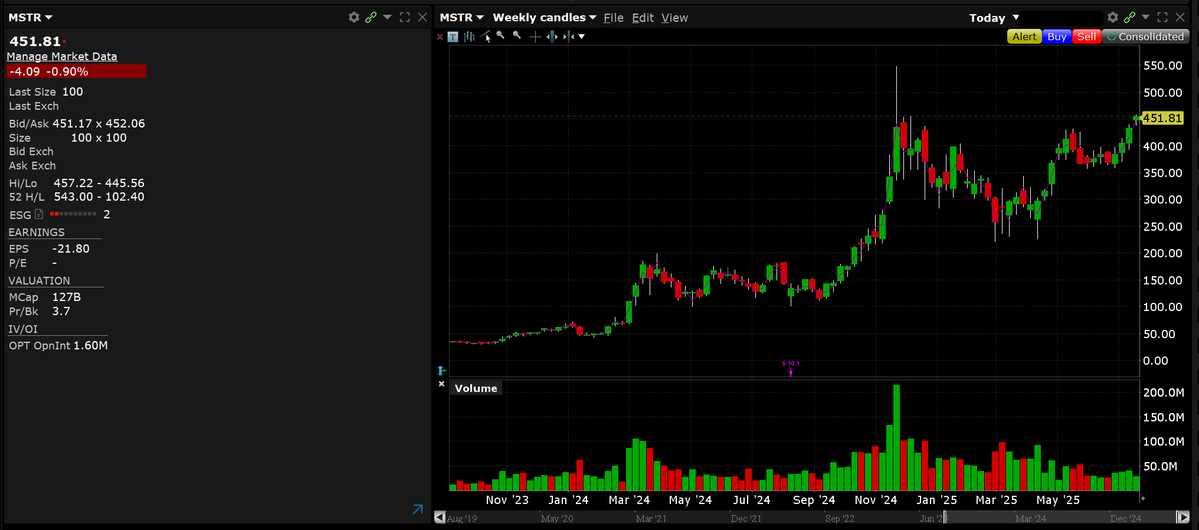Screen dimensions: 1199x530
Task: Open the chart bar-type studies icon
Action: [469, 37]
